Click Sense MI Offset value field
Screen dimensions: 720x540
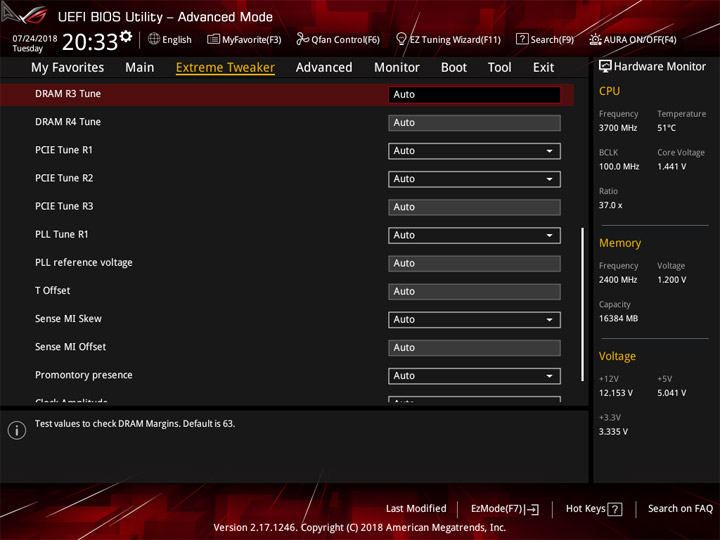click(474, 348)
